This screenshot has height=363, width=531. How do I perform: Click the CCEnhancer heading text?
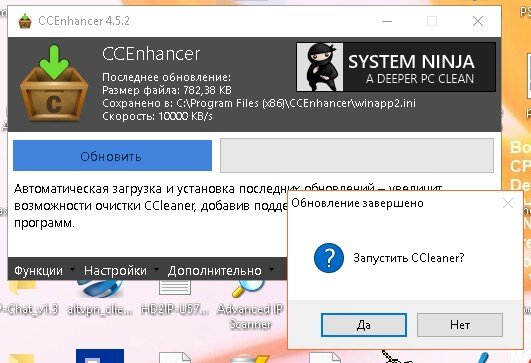(151, 54)
